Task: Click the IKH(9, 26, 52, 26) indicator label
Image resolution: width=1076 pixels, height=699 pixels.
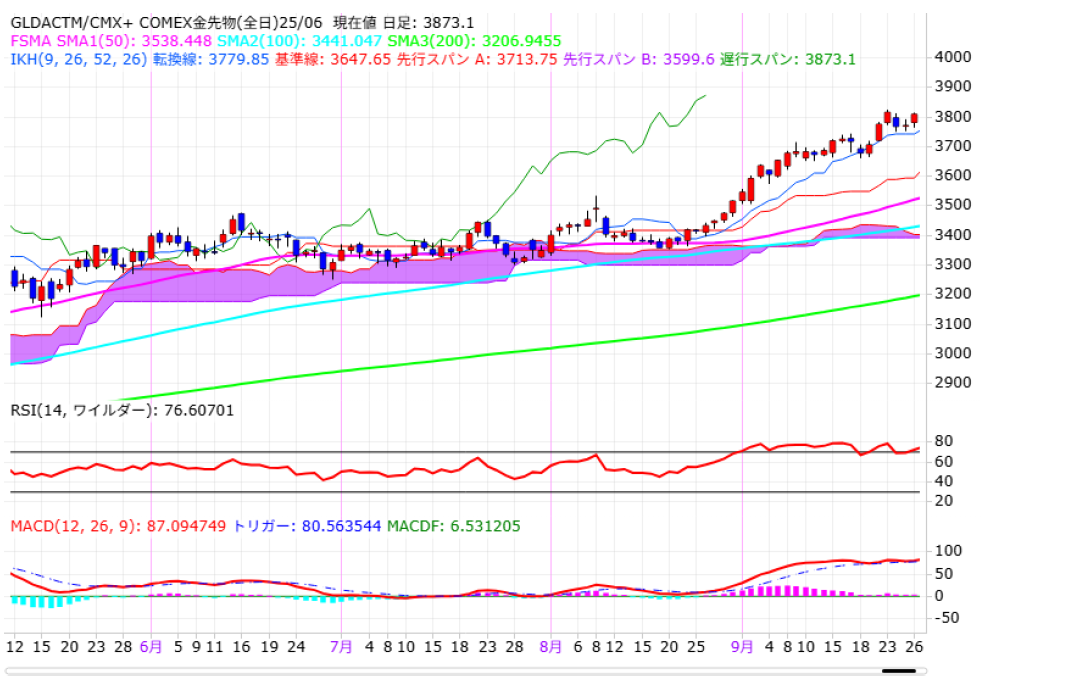Action: tap(79, 60)
